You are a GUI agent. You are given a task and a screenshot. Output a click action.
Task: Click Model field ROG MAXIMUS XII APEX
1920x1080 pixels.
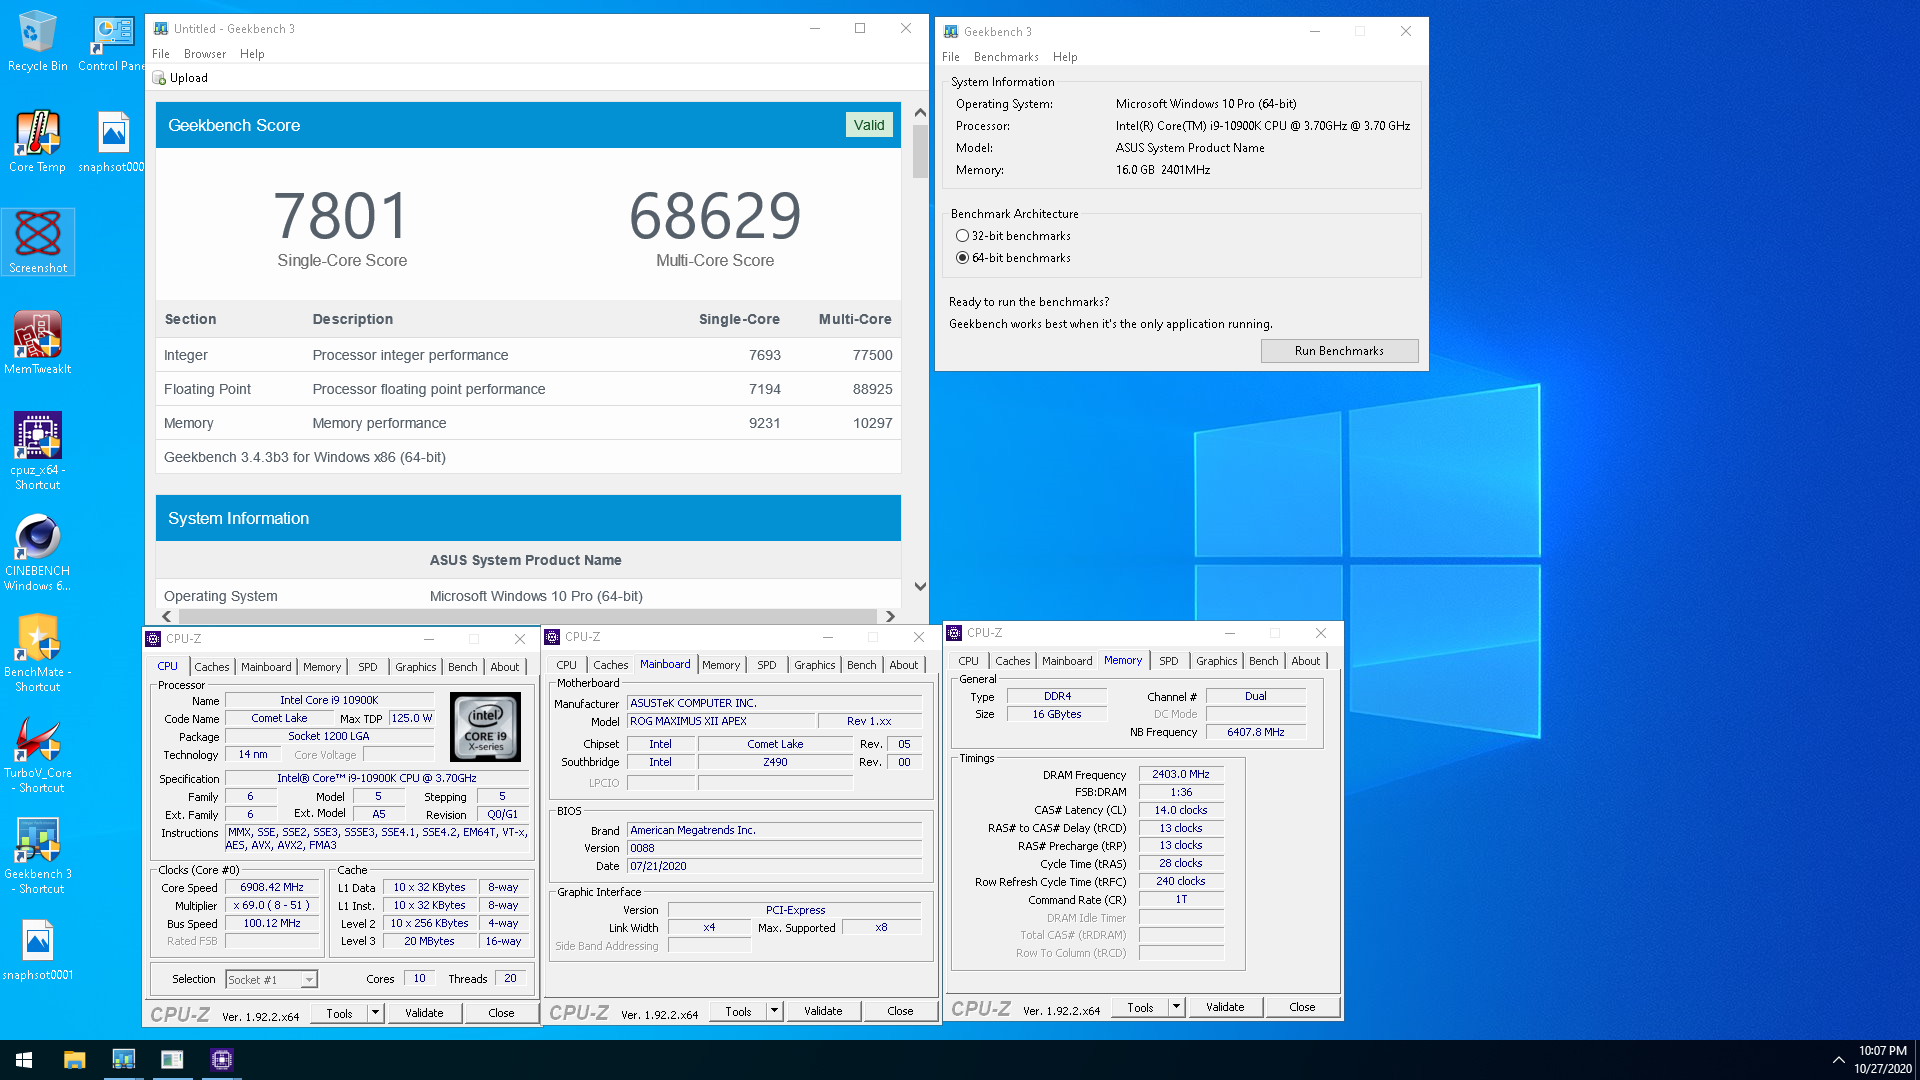[721, 721]
